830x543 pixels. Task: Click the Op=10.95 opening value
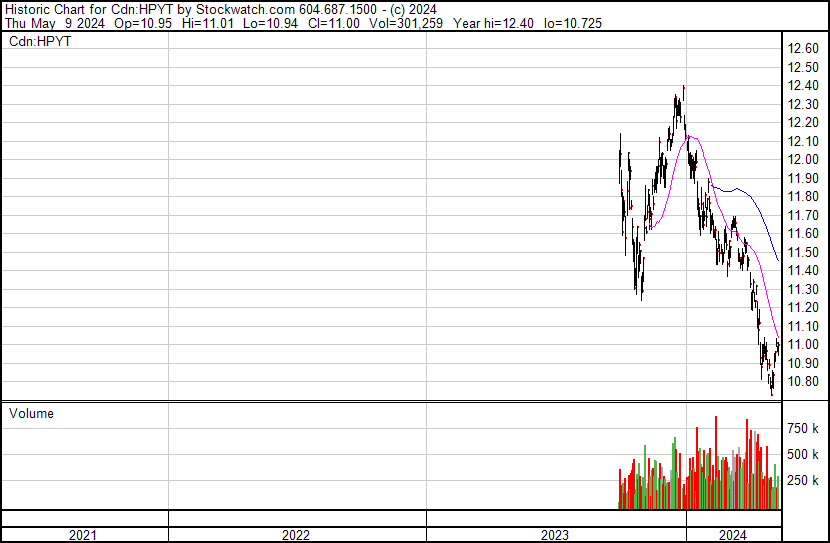143,23
